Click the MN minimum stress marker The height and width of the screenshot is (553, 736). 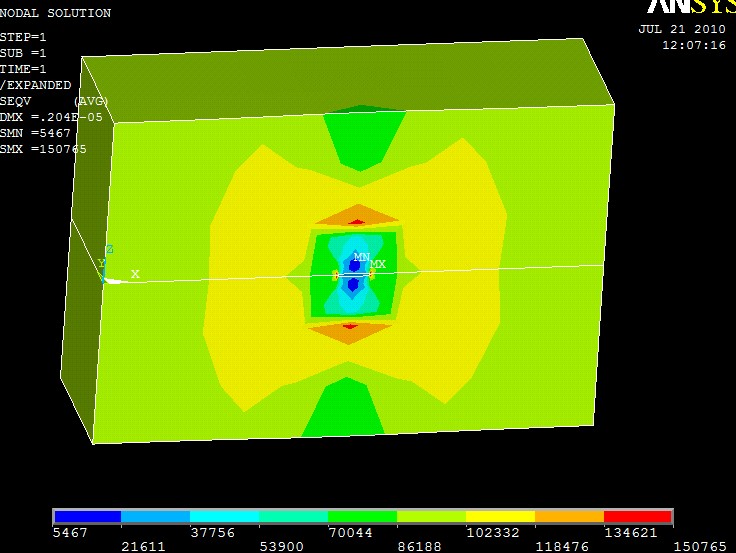pyautogui.click(x=361, y=257)
